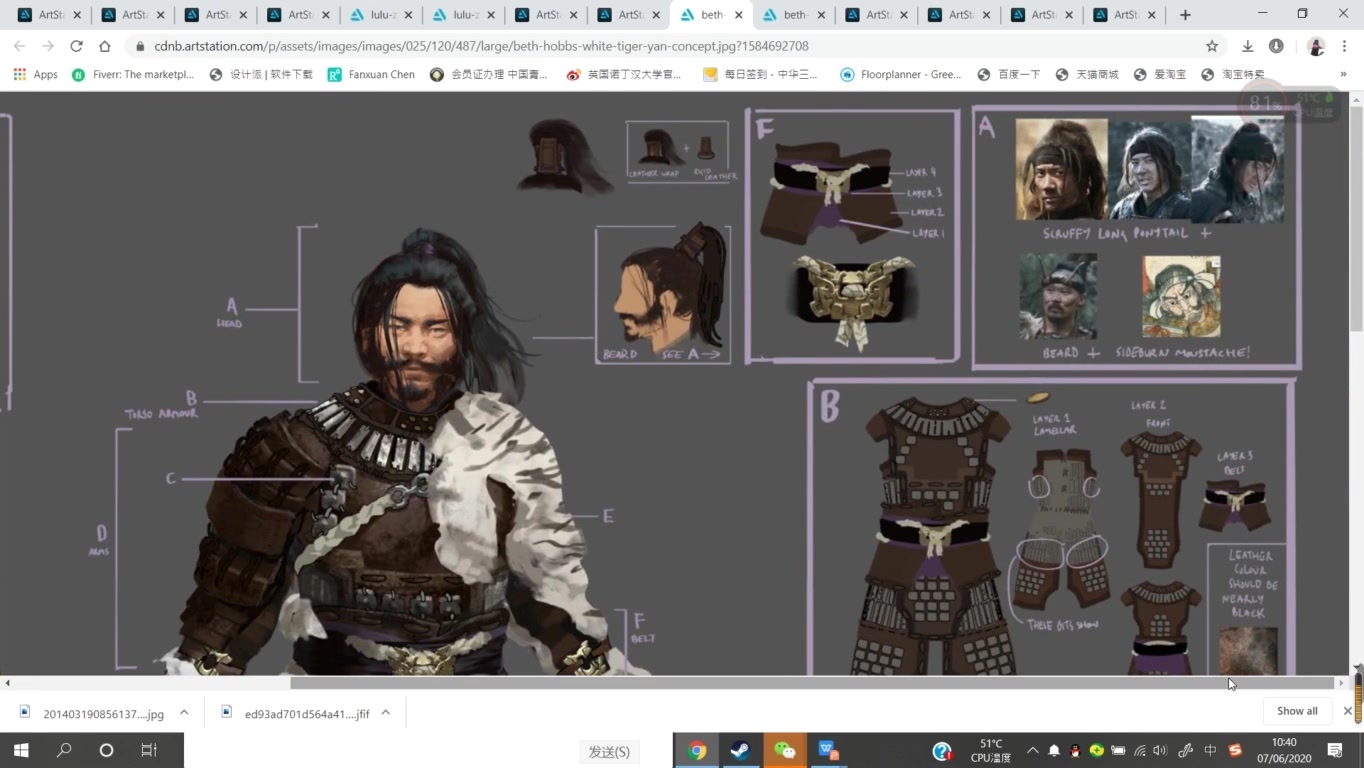Switch to Chrome in the taskbar
The image size is (1364, 768).
(x=697, y=750)
